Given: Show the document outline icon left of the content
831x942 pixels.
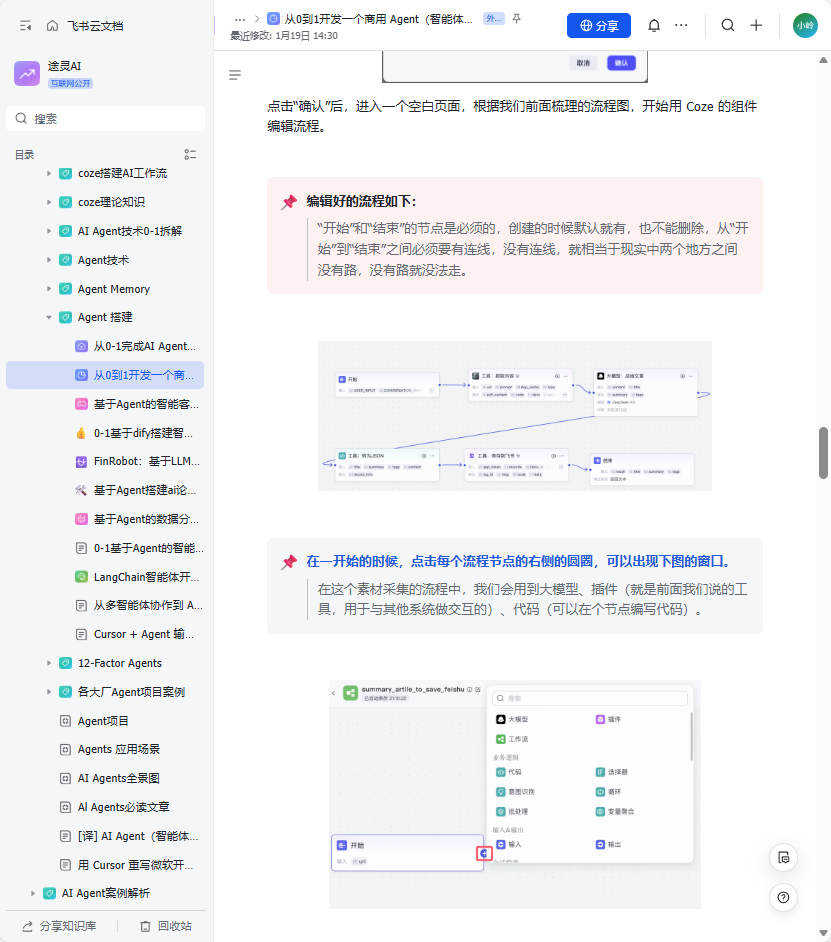Looking at the screenshot, I should (235, 75).
